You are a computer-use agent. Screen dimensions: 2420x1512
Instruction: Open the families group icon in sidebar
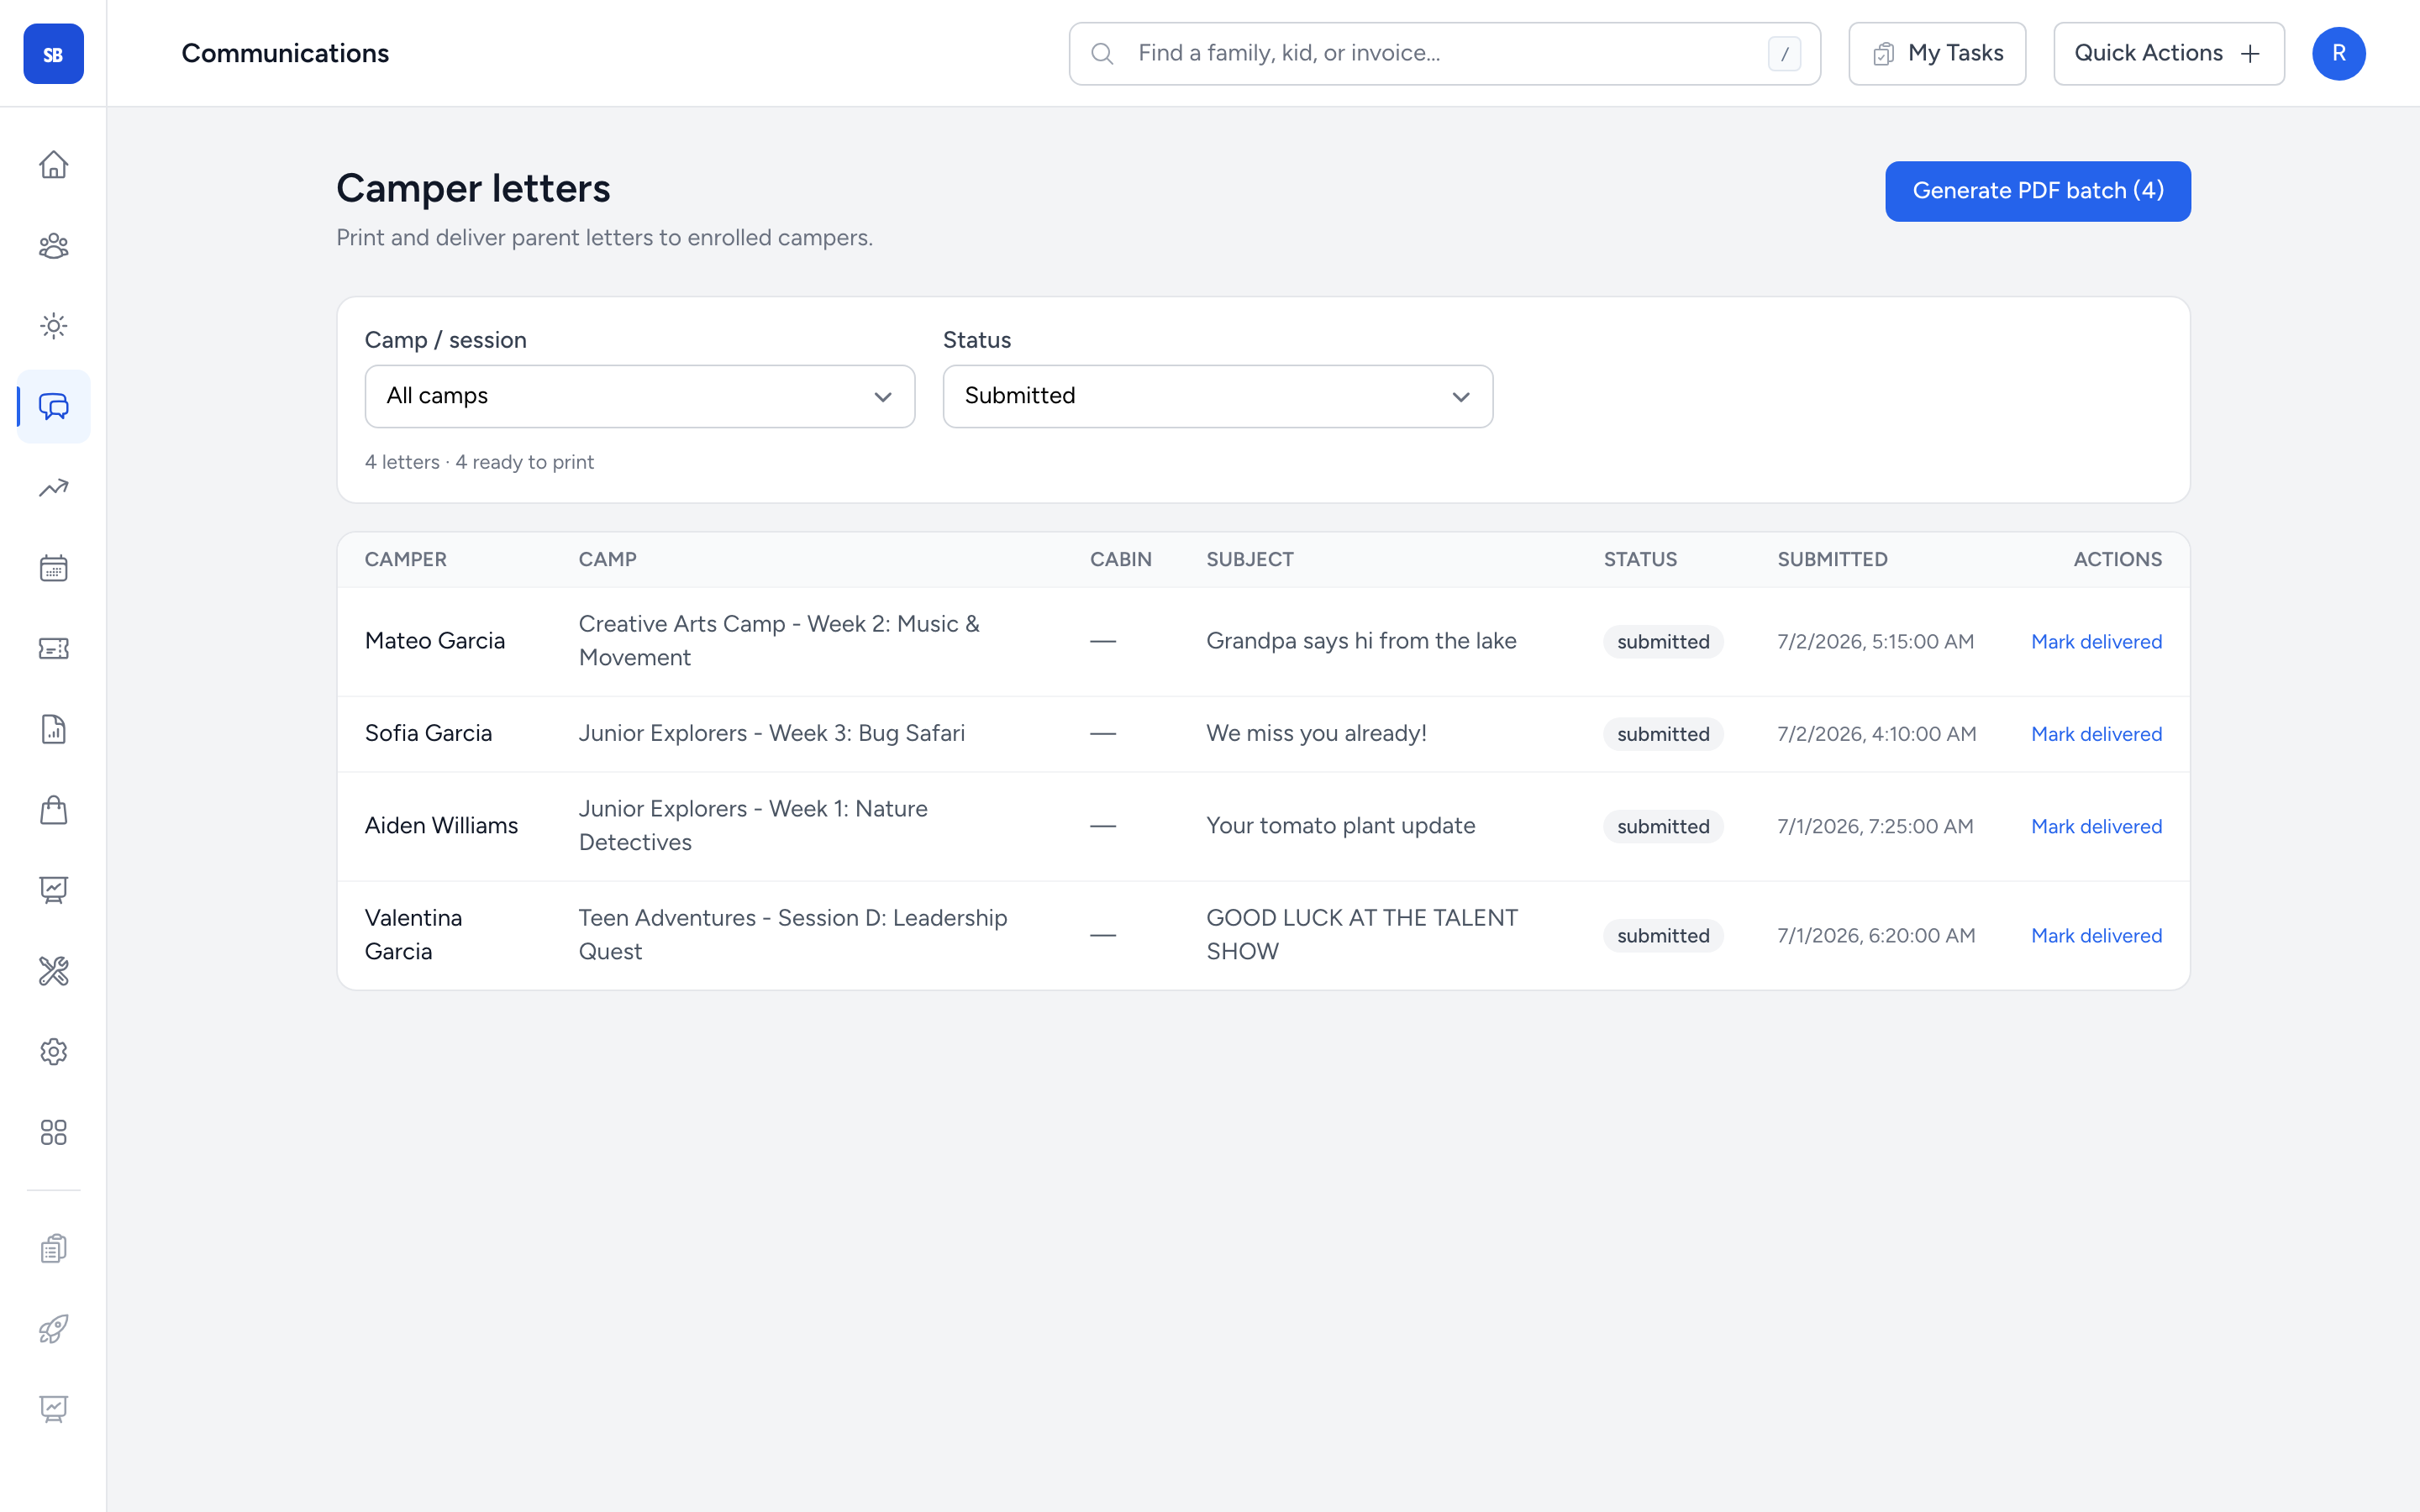[53, 246]
